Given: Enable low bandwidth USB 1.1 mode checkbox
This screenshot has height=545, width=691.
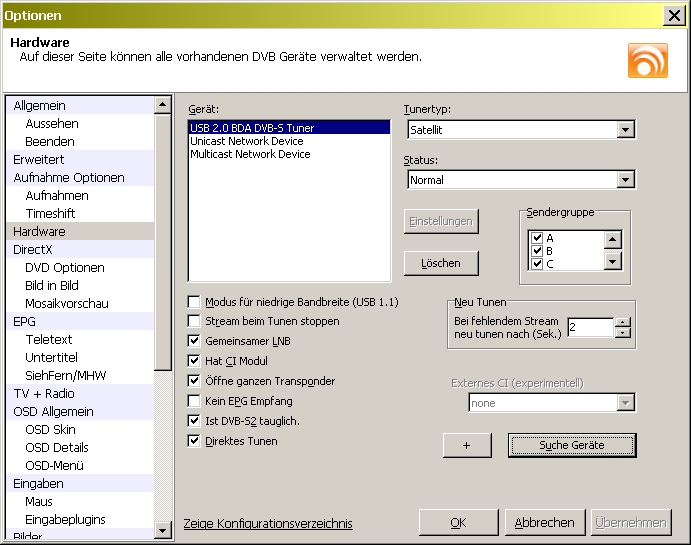Looking at the screenshot, I should [x=194, y=302].
